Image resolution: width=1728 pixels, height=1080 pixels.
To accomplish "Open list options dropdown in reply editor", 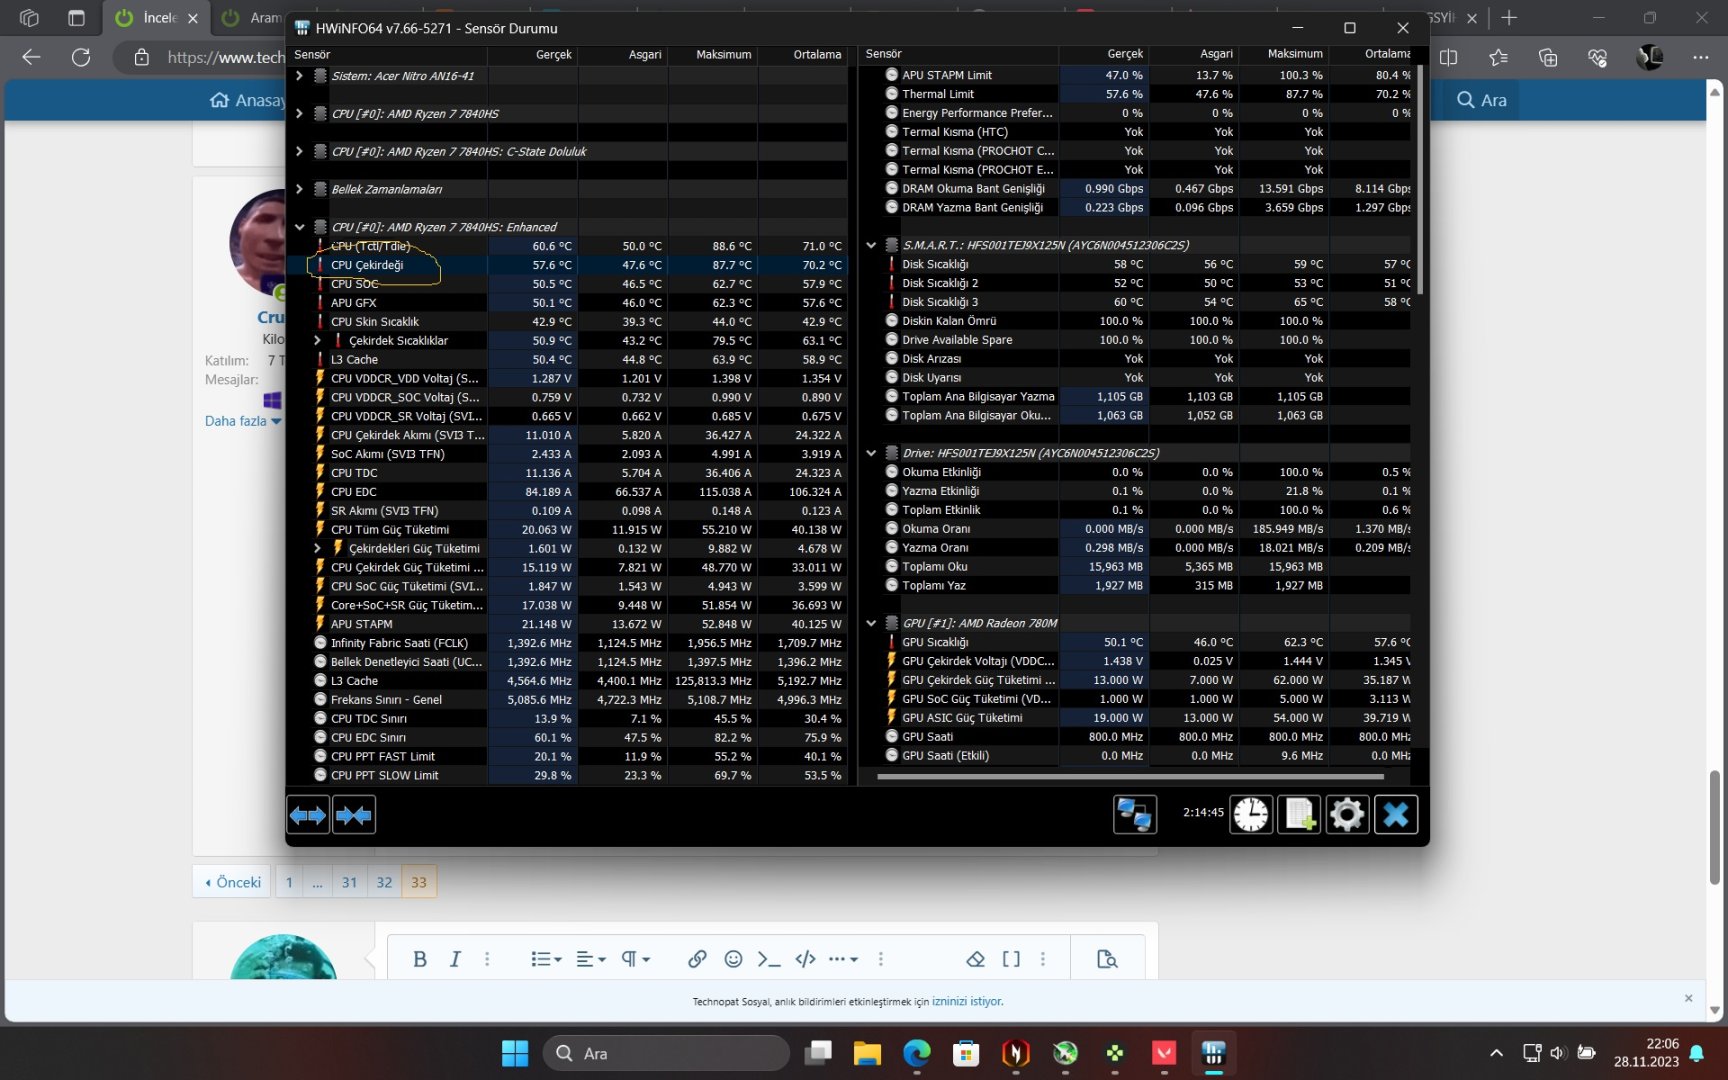I will tap(545, 959).
